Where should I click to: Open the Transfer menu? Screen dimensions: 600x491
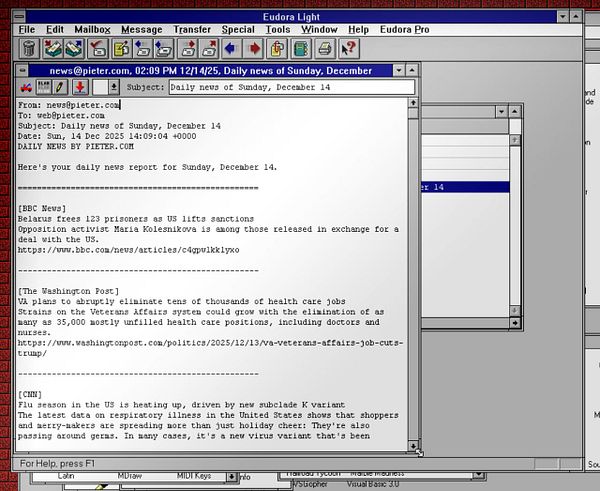click(192, 30)
